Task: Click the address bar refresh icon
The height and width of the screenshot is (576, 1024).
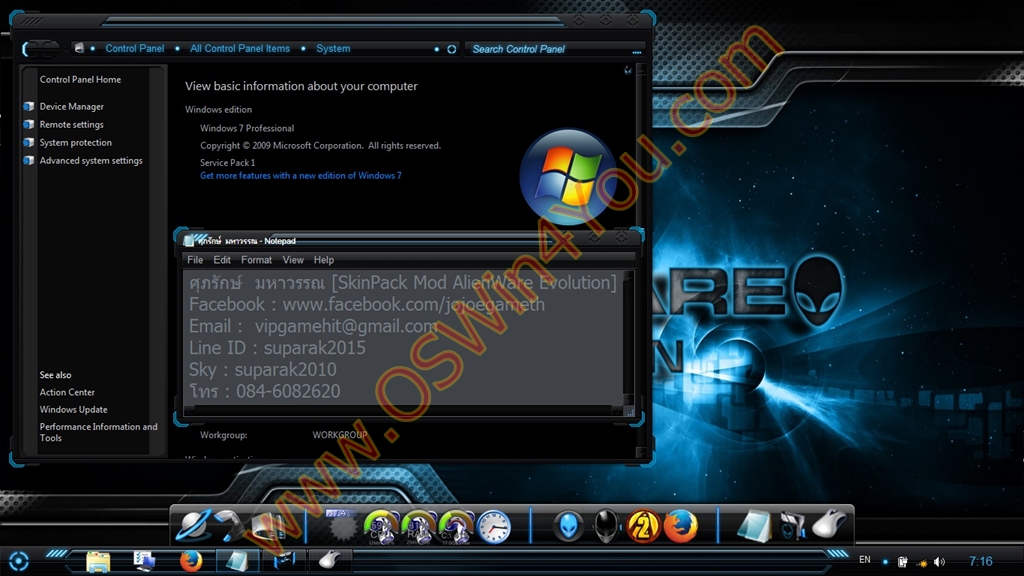Action: pos(451,49)
